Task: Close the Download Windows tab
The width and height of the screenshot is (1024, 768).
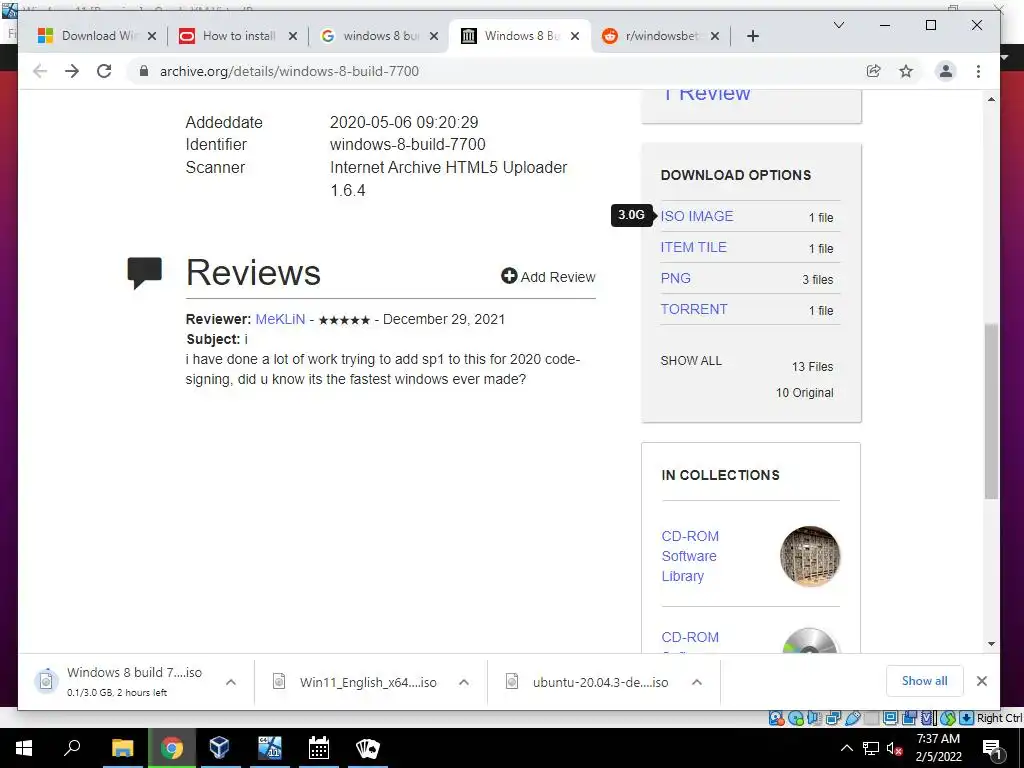Action: click(x=152, y=36)
